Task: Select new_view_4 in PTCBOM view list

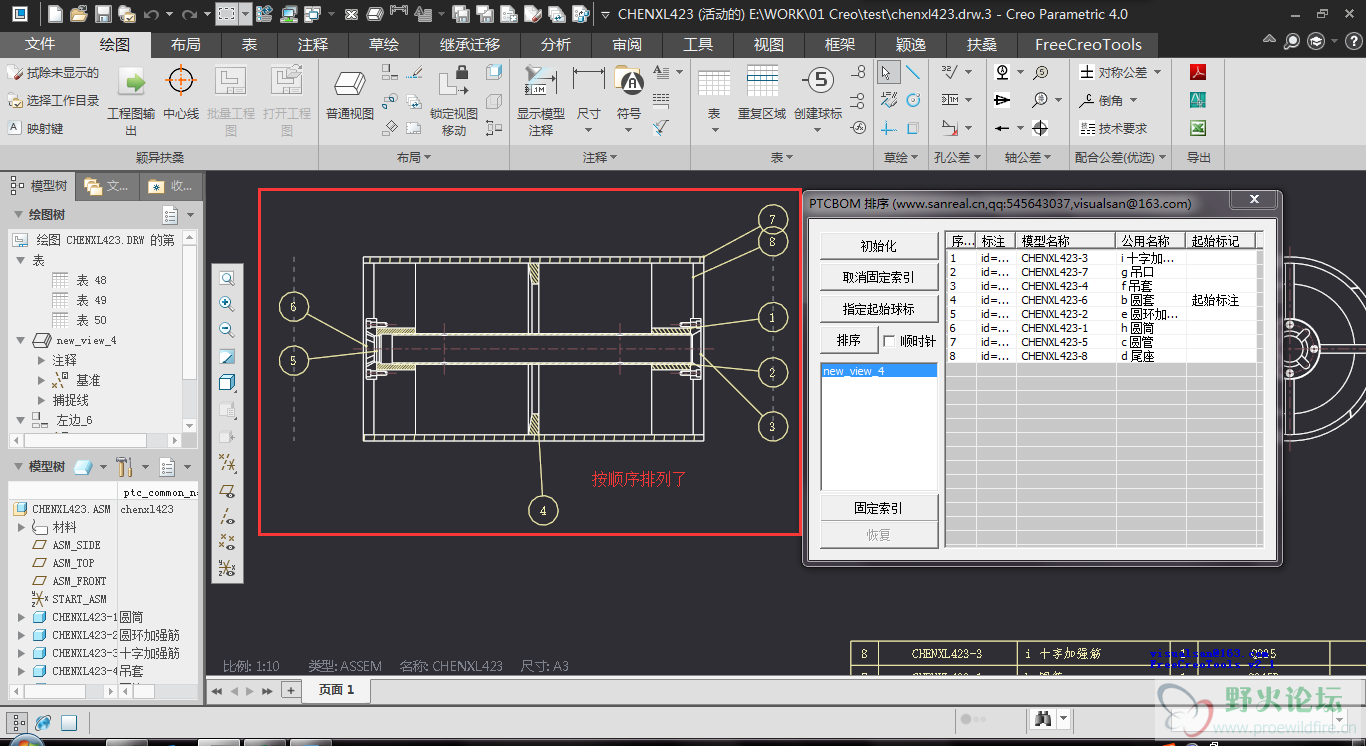Action: 878,371
